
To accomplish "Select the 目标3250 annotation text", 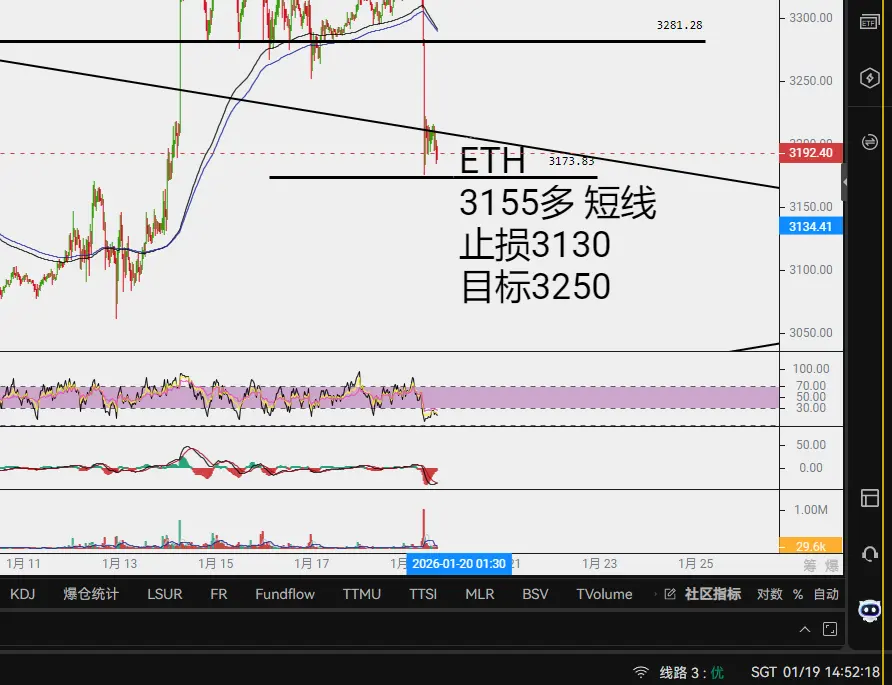I will pyautogui.click(x=535, y=286).
